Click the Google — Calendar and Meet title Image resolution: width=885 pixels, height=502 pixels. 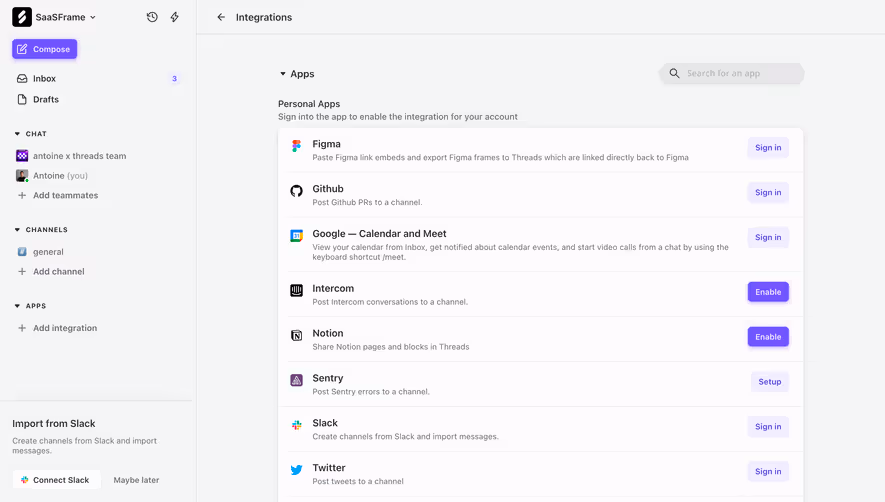379,234
